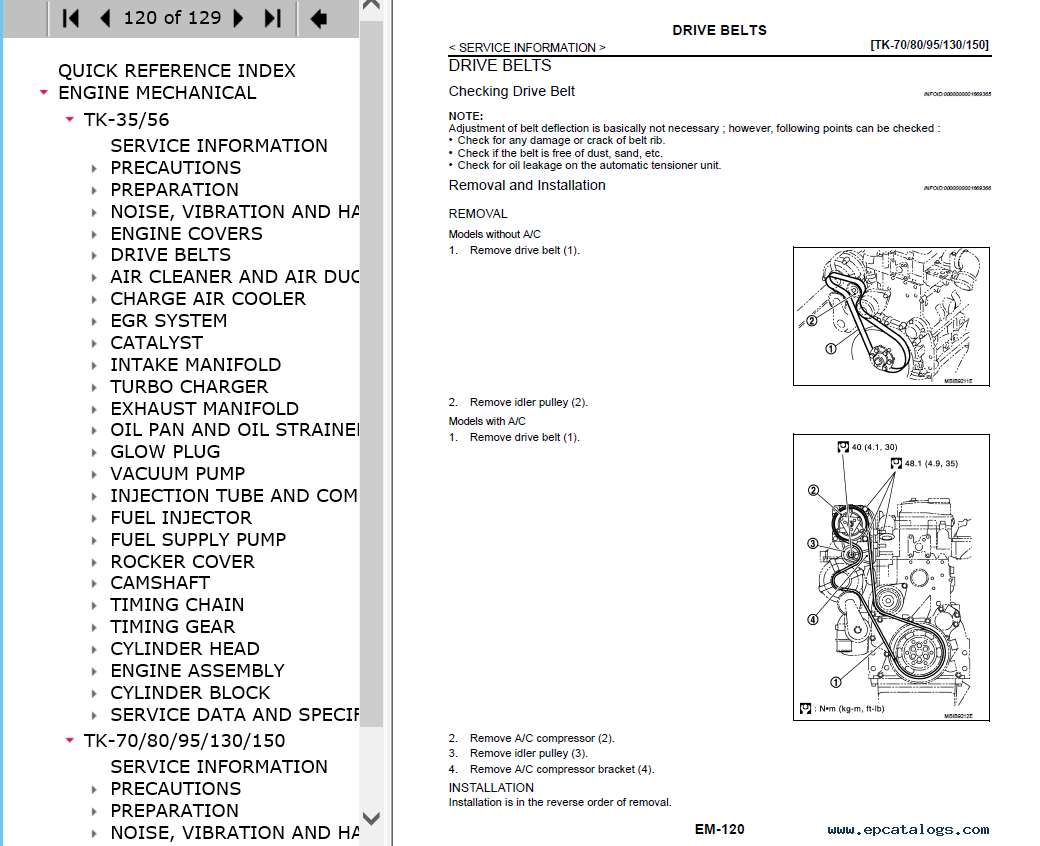Open the FUEL SUPPLY PUMP entry
Viewport: 1040px width, 846px height.
point(198,540)
